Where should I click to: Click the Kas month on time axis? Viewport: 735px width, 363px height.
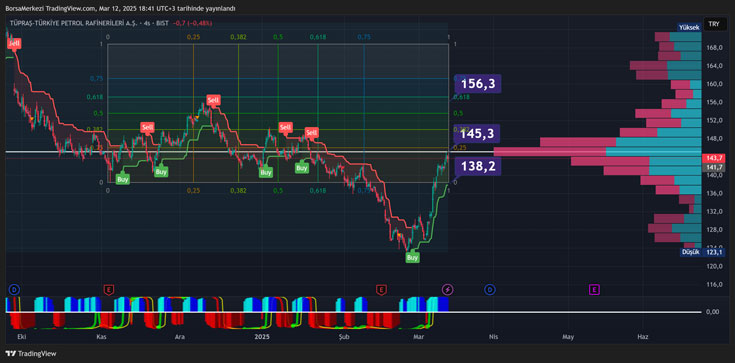[101, 337]
